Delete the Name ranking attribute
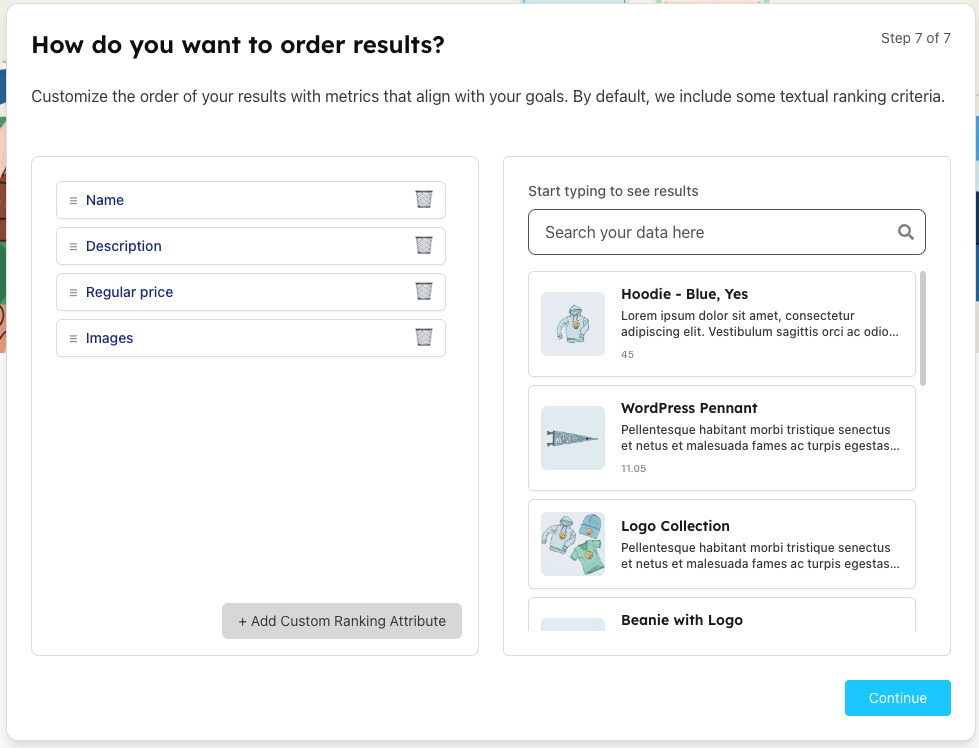This screenshot has height=748, width=979. [424, 200]
